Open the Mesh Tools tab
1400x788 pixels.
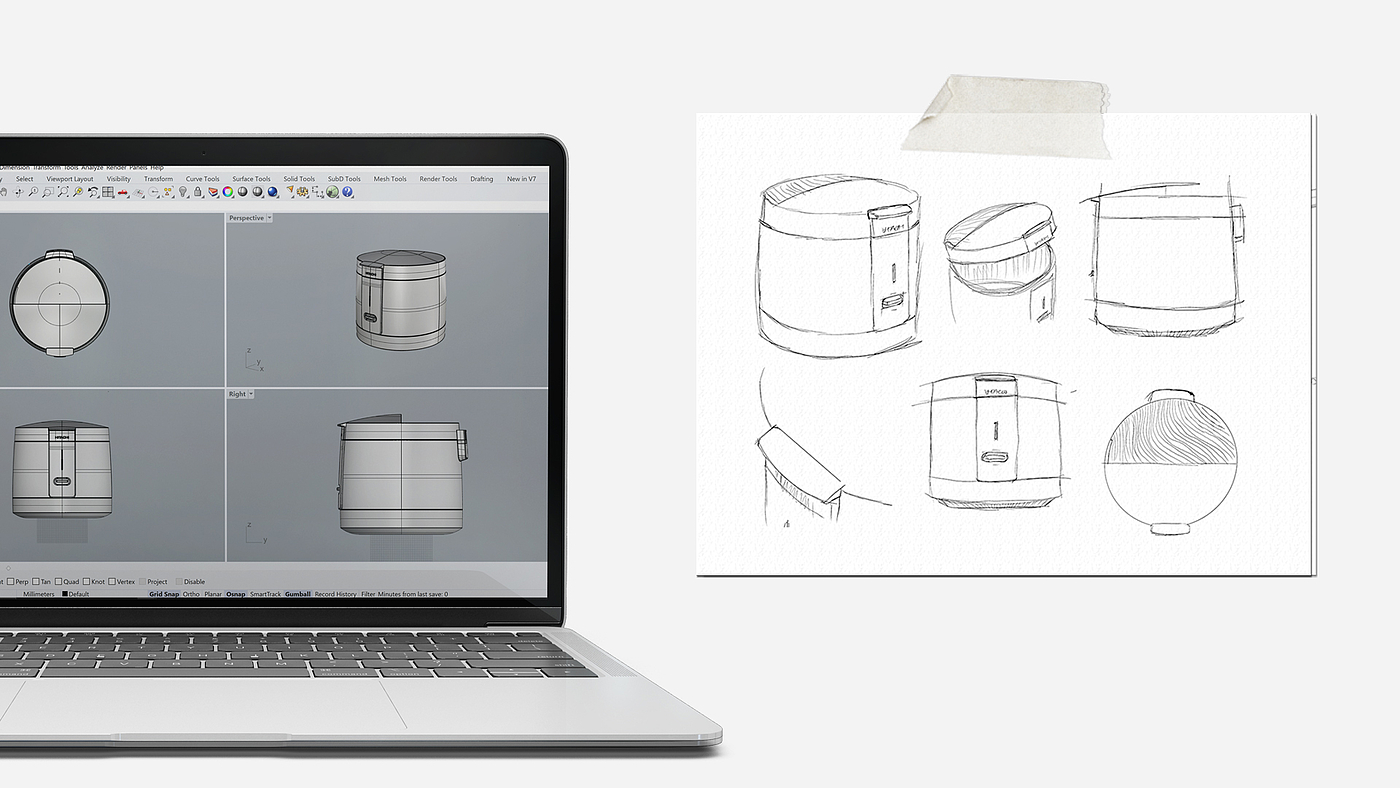coord(390,179)
